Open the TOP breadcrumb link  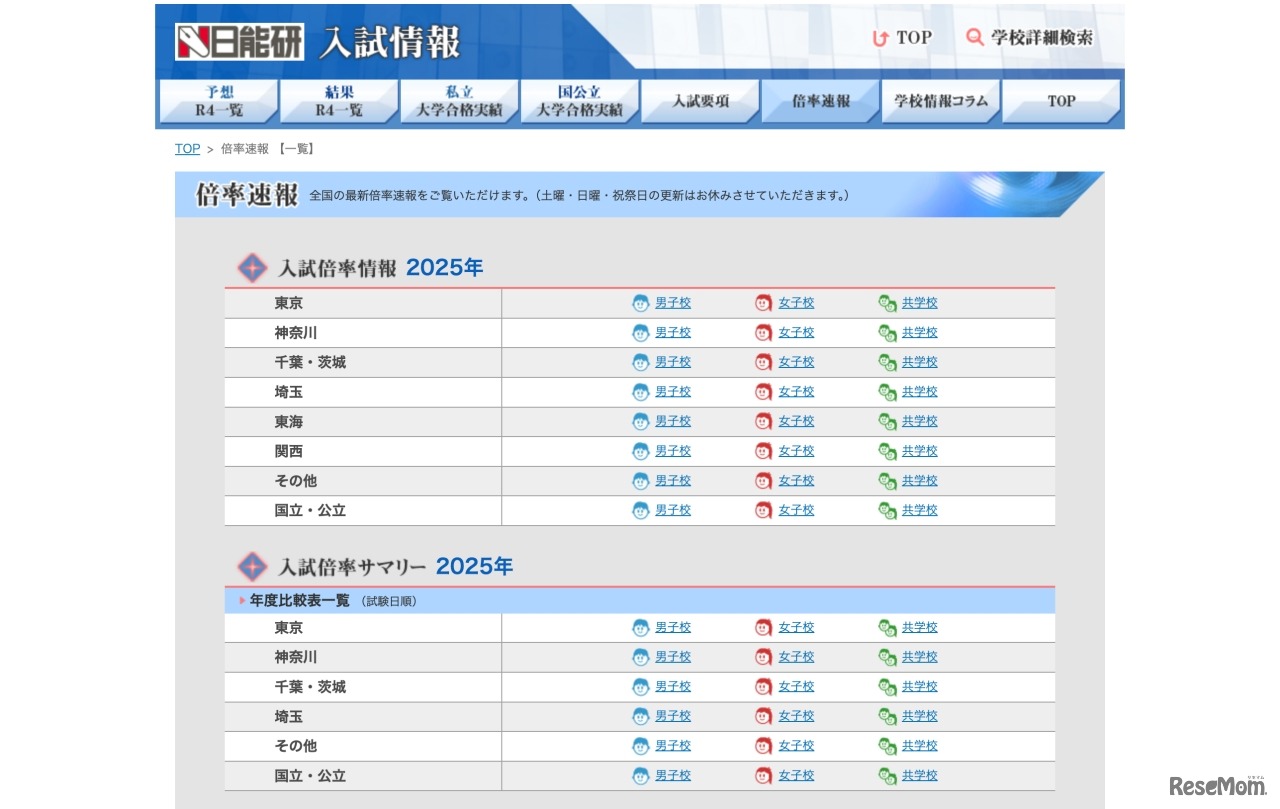[187, 148]
